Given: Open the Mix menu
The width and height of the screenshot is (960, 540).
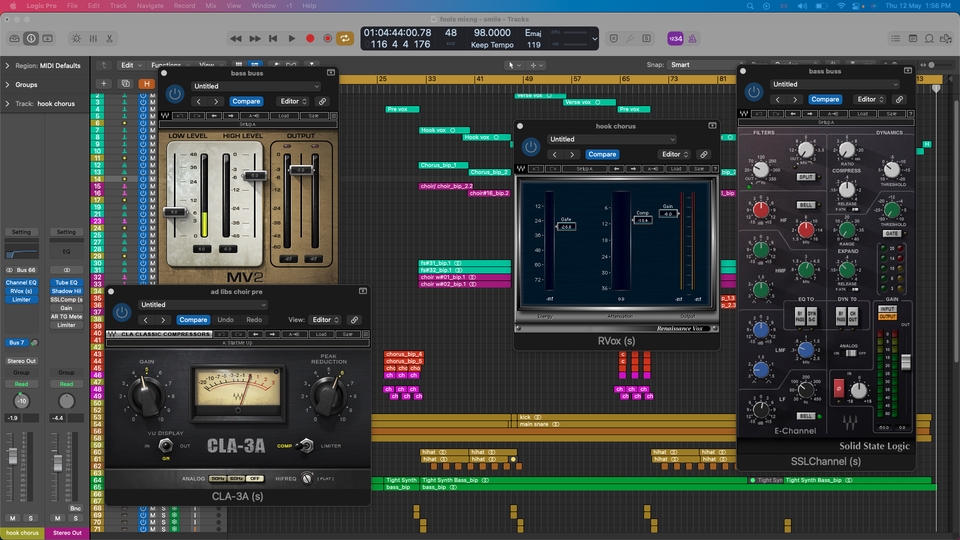Looking at the screenshot, I should coord(211,6).
